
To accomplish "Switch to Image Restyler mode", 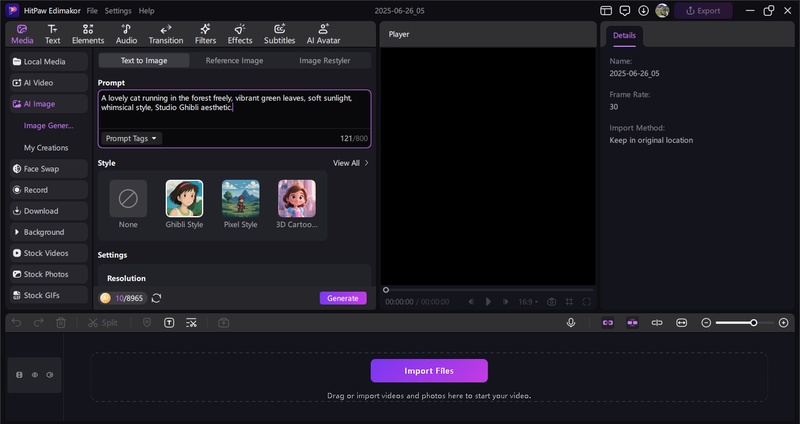I will pos(324,60).
